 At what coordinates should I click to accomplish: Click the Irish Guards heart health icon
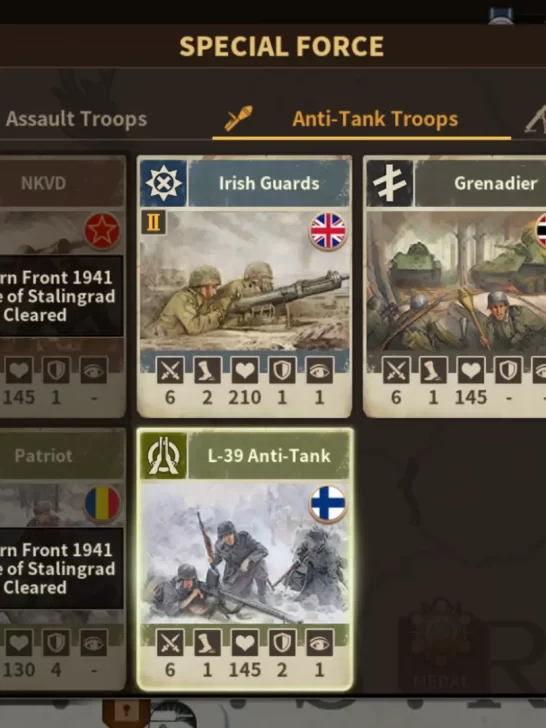click(245, 370)
